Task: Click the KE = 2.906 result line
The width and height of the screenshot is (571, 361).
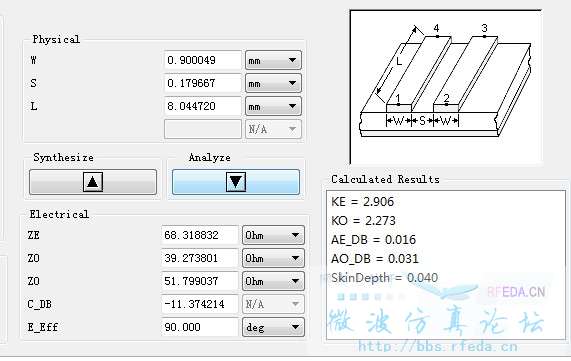Action: coord(362,201)
